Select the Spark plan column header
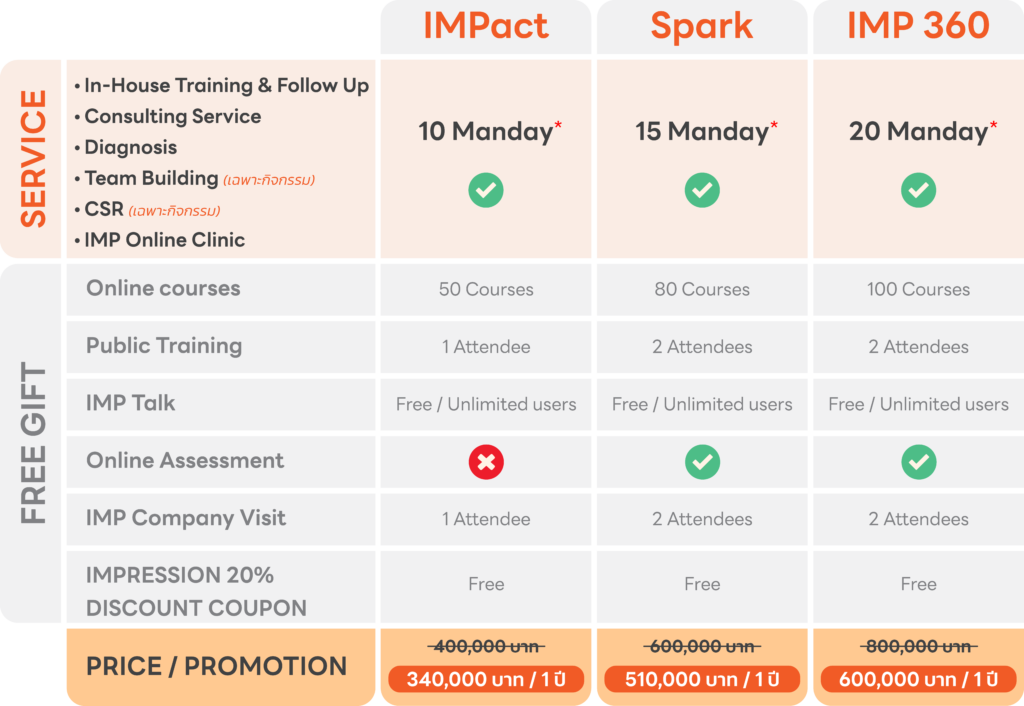The image size is (1024, 706). (702, 26)
